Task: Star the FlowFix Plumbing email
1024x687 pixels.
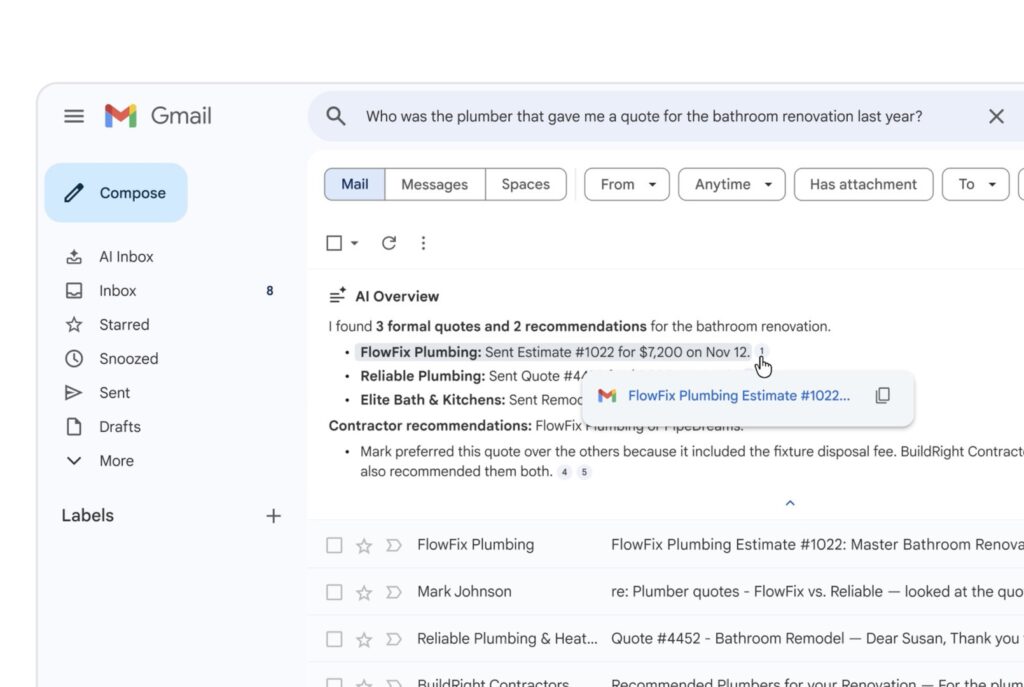Action: (x=364, y=545)
